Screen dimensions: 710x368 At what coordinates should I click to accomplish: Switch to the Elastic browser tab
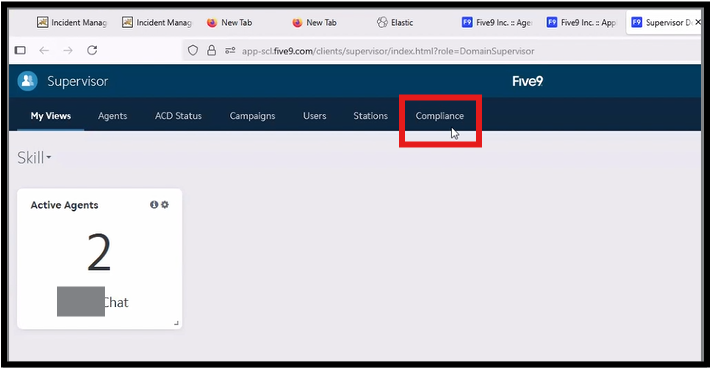click(395, 22)
